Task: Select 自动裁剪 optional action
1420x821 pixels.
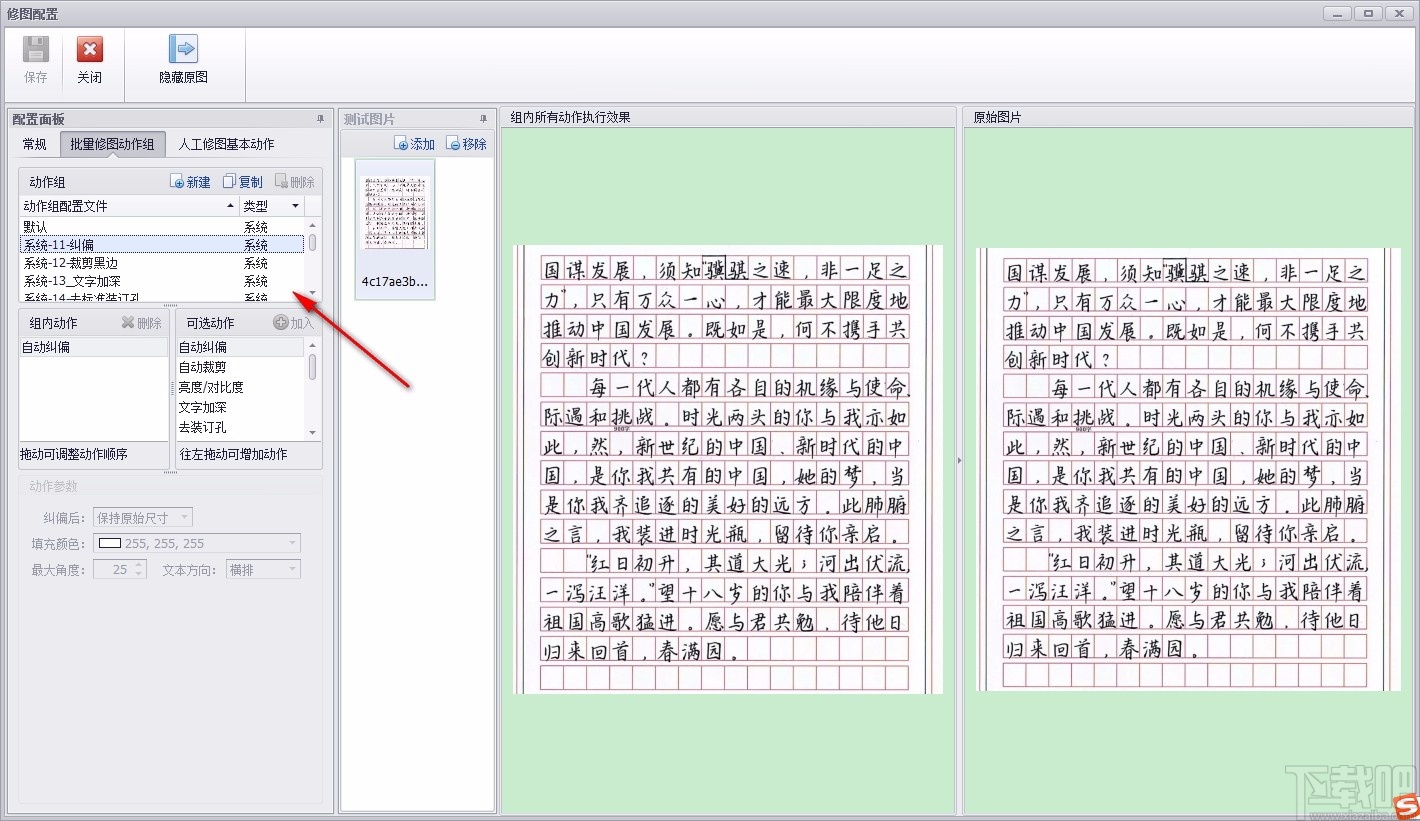Action: click(x=241, y=367)
